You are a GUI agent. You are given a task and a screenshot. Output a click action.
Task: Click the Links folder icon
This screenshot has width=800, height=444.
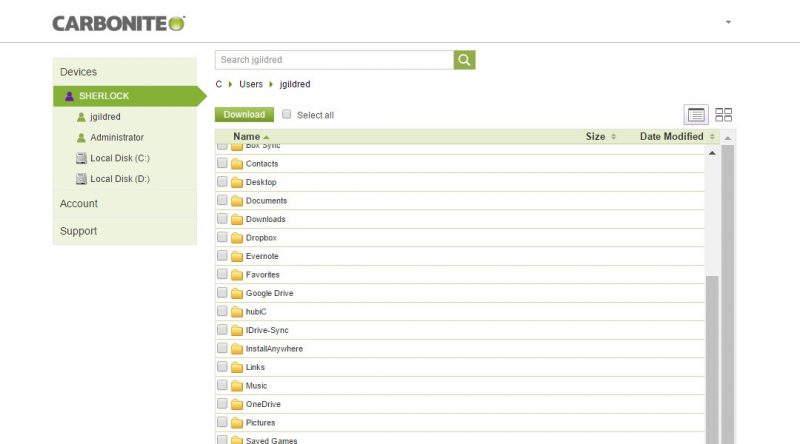[237, 367]
